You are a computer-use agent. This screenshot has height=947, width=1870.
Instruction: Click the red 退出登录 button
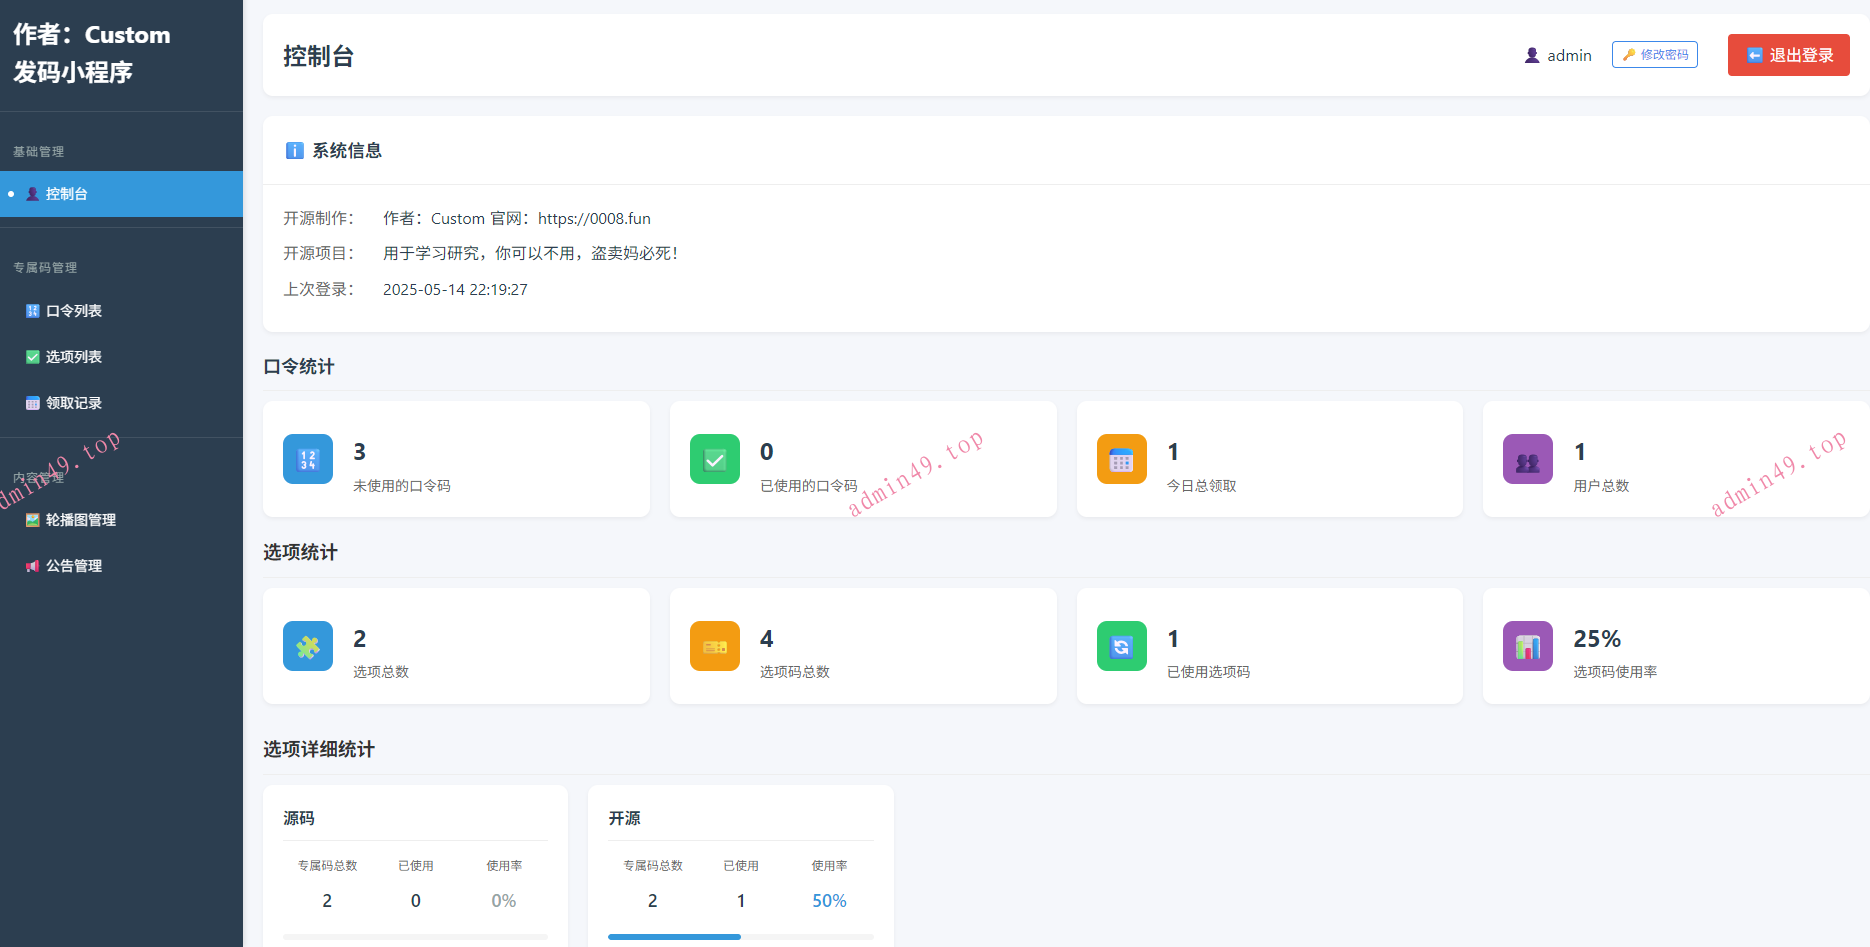(1788, 55)
